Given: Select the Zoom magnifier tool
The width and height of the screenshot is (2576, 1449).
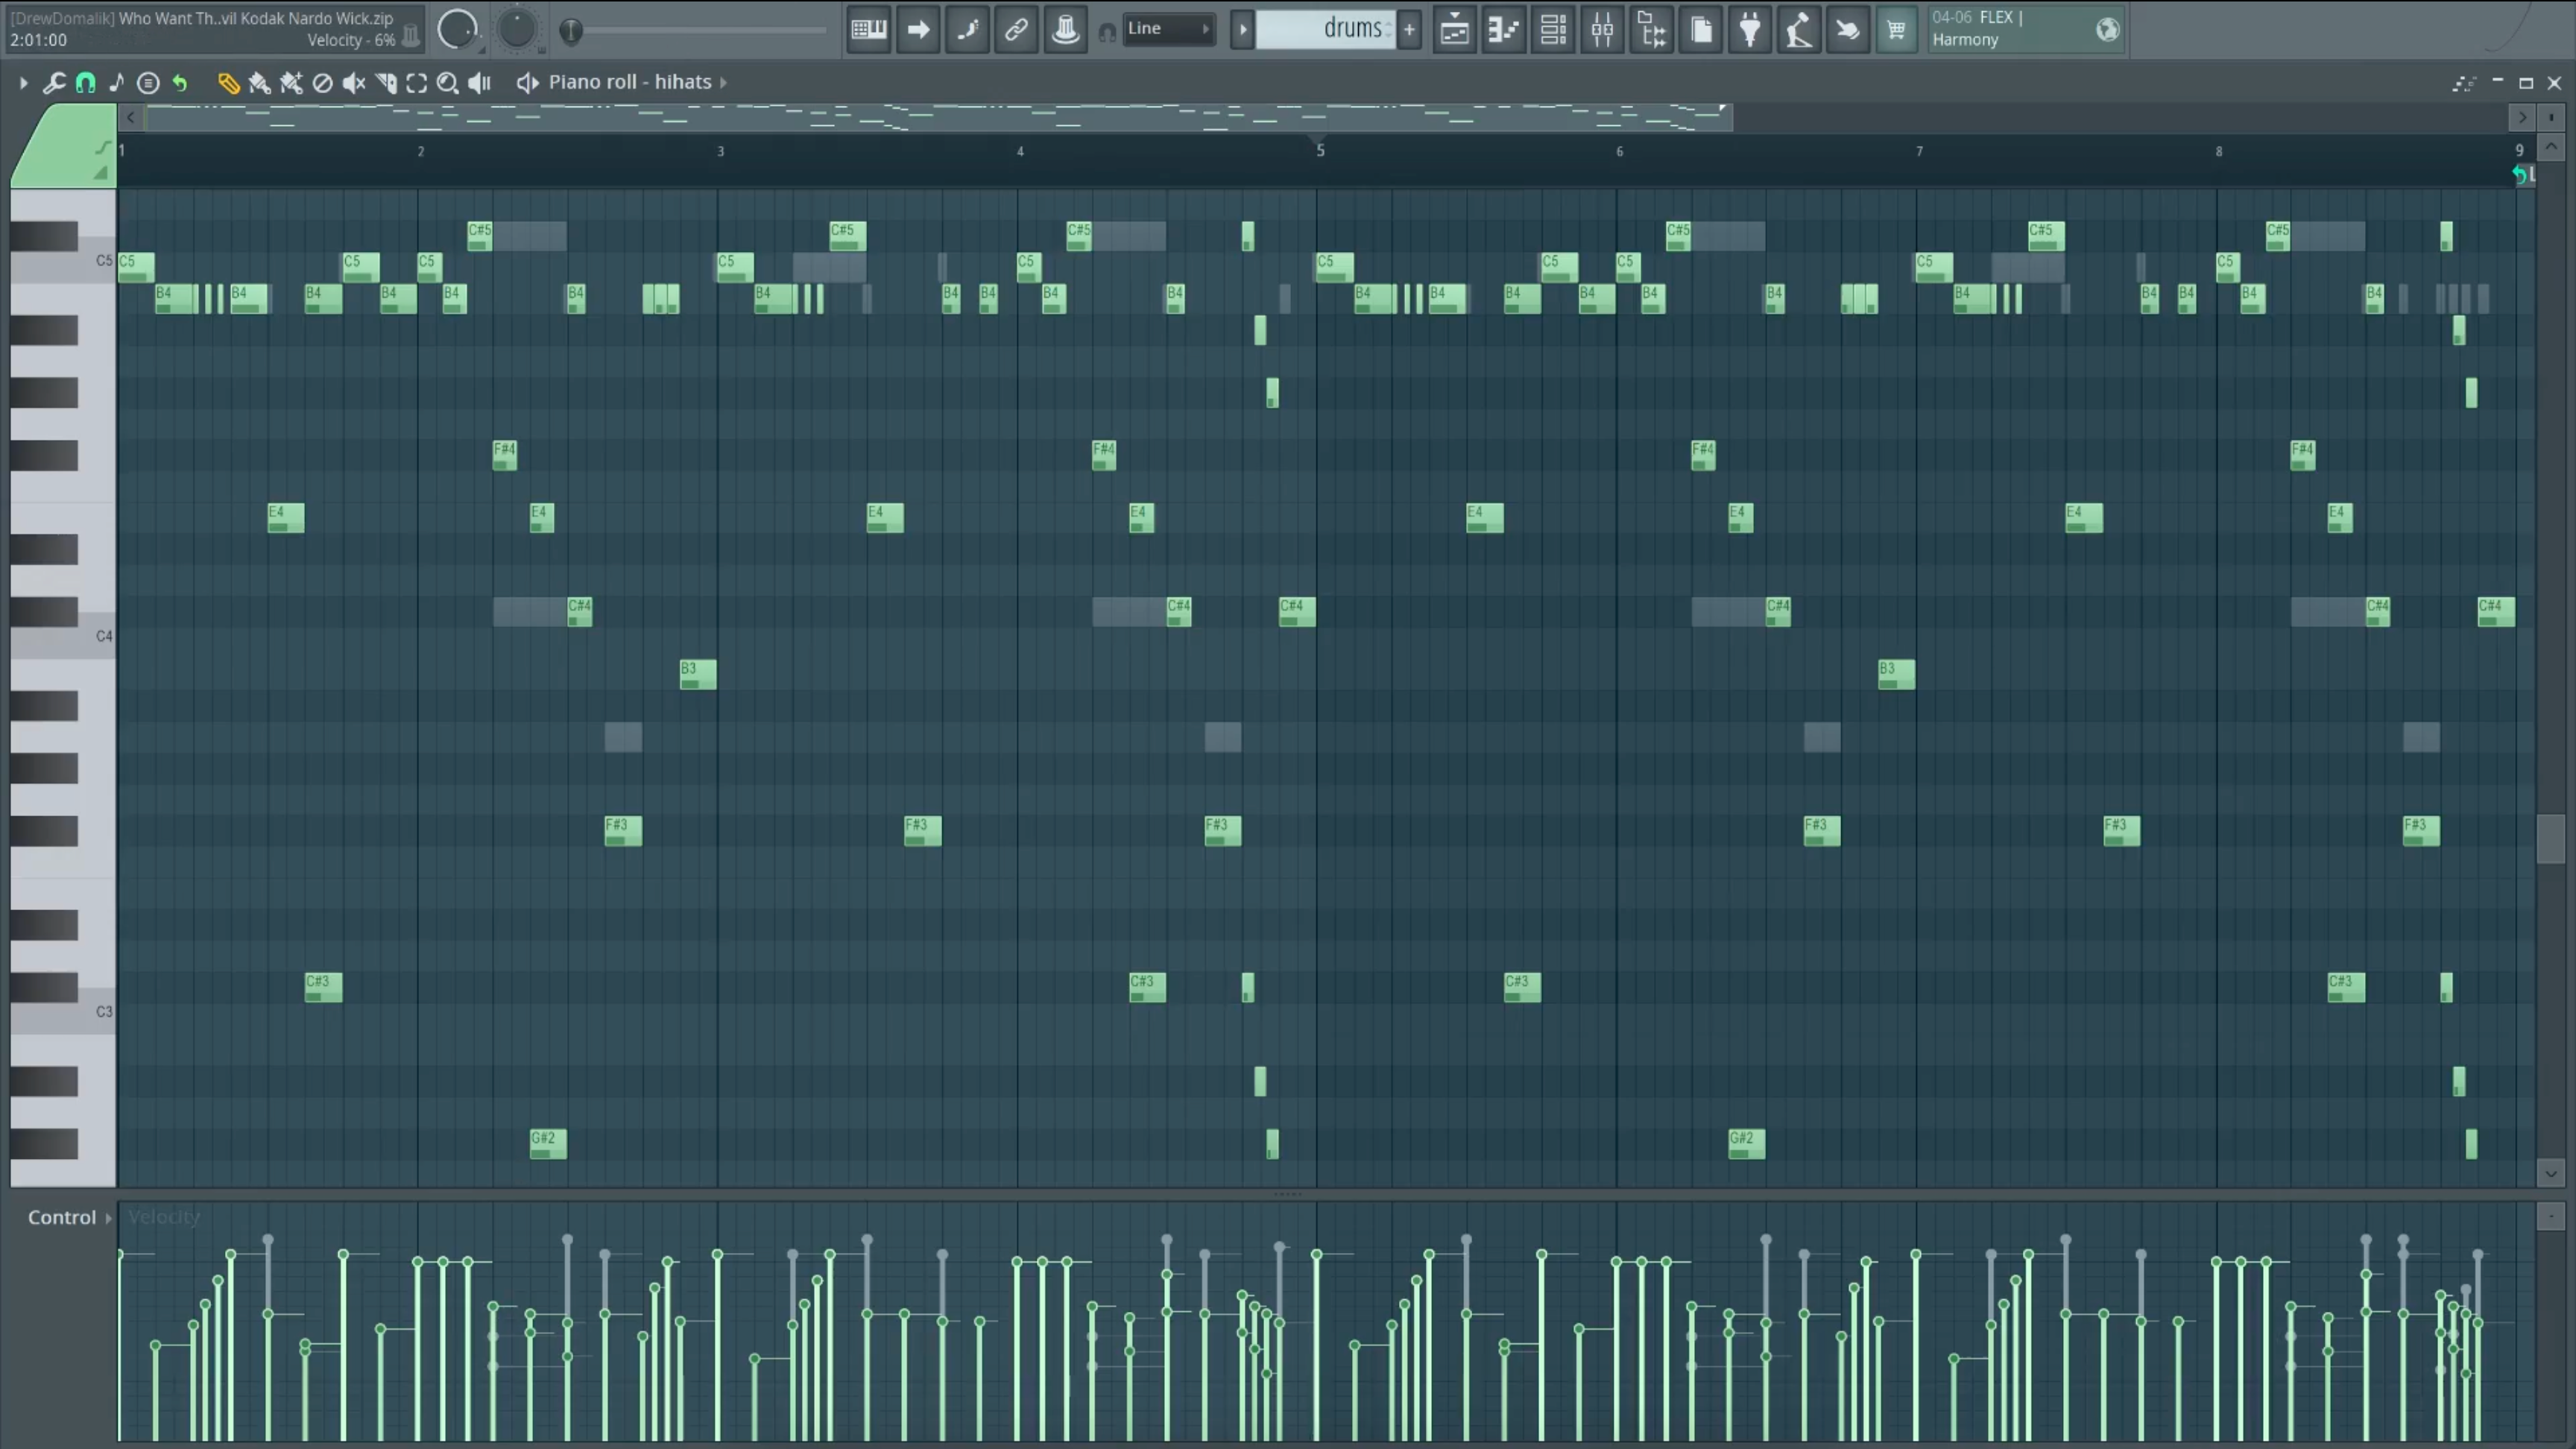Looking at the screenshot, I should click(447, 83).
